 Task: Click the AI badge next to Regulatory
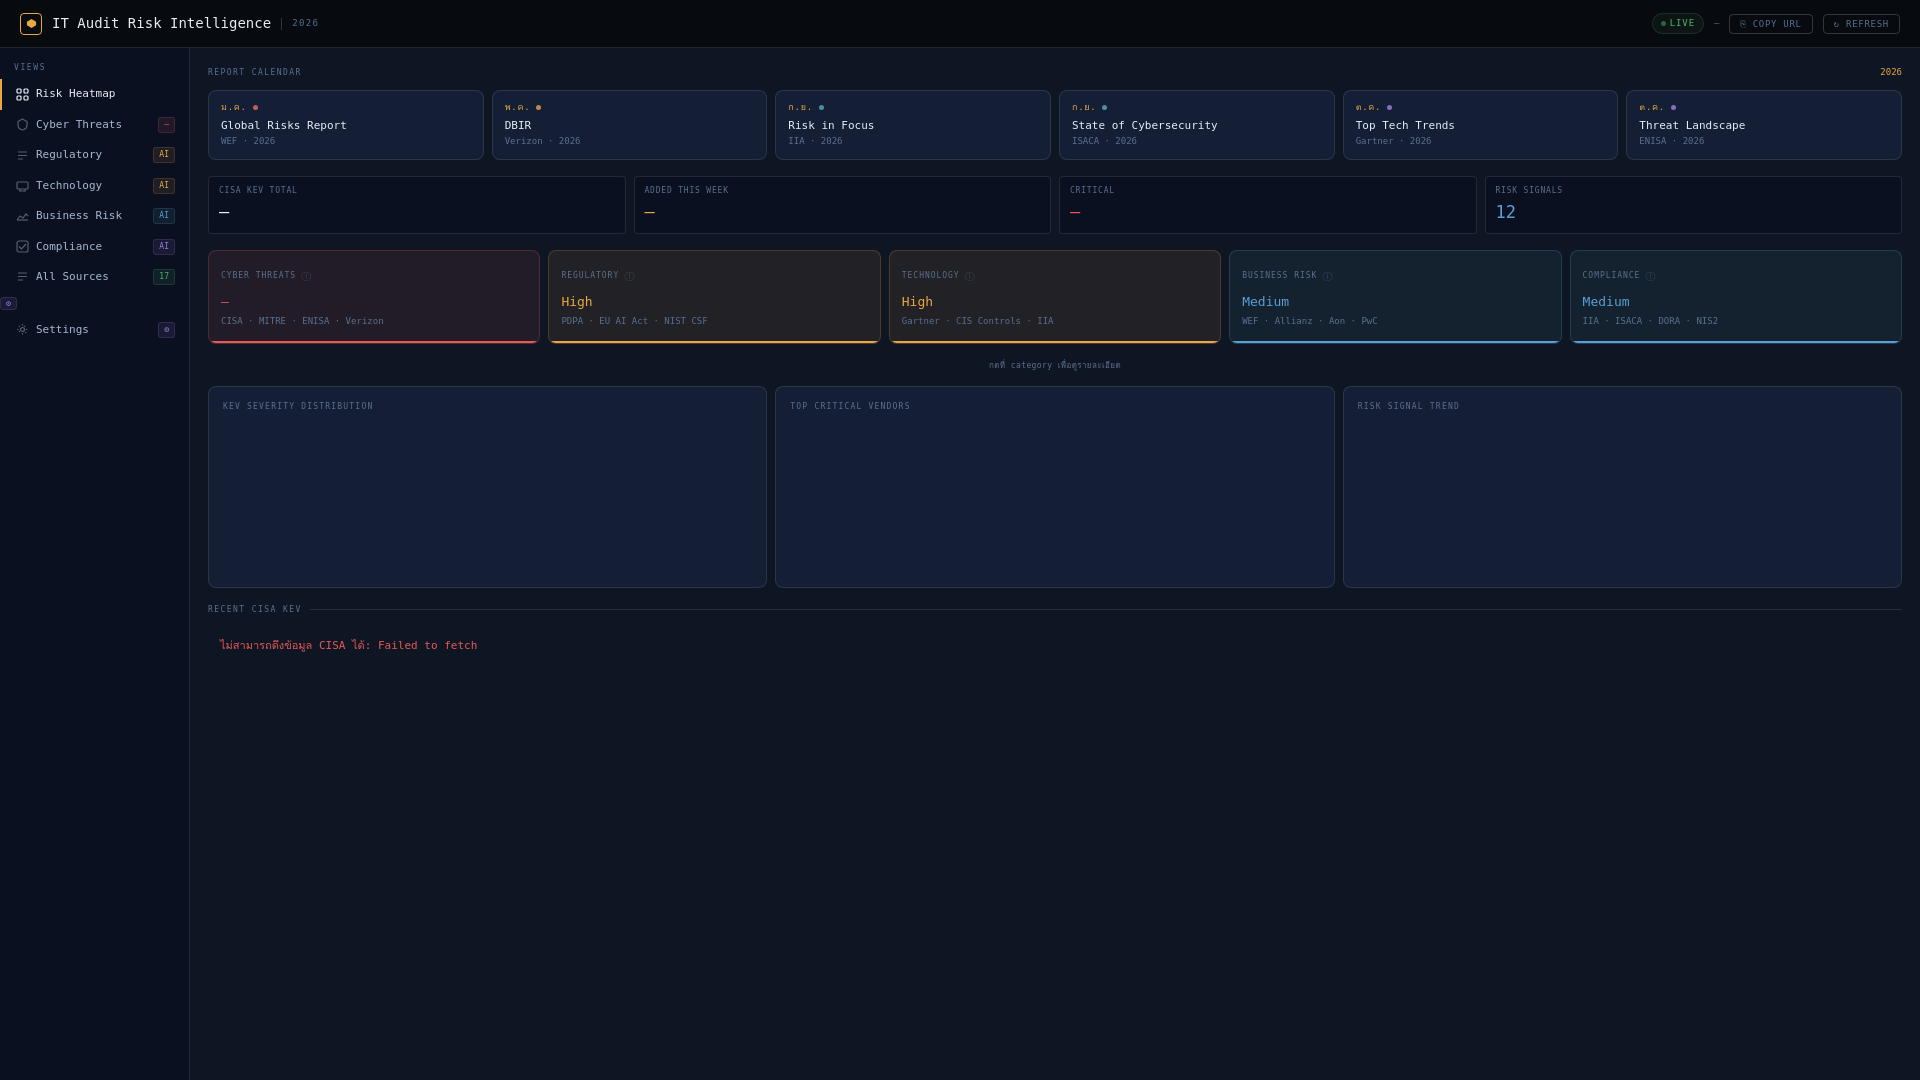(164, 155)
